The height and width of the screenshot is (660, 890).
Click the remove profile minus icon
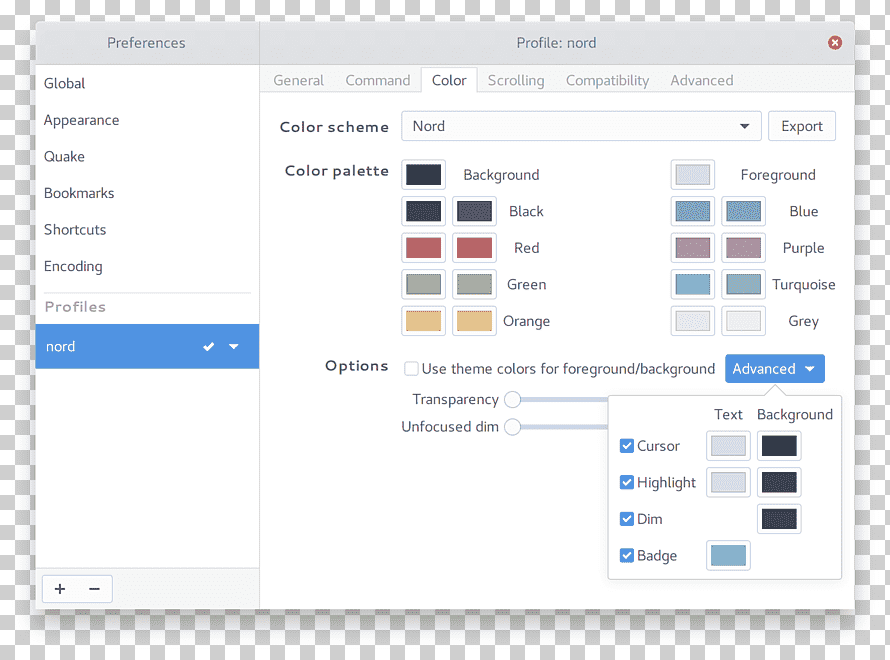[x=94, y=589]
